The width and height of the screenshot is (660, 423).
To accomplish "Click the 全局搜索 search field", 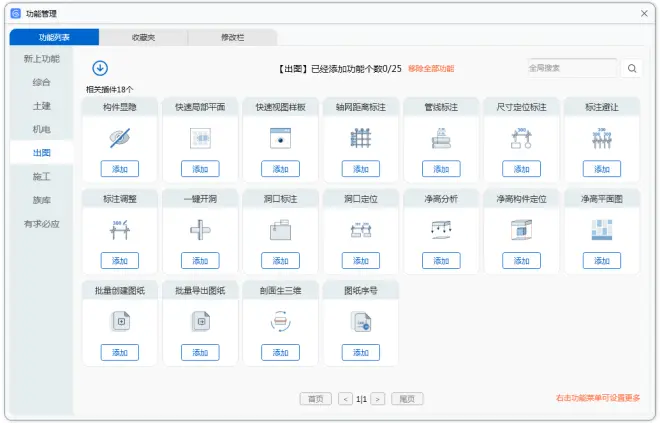I will (x=572, y=68).
